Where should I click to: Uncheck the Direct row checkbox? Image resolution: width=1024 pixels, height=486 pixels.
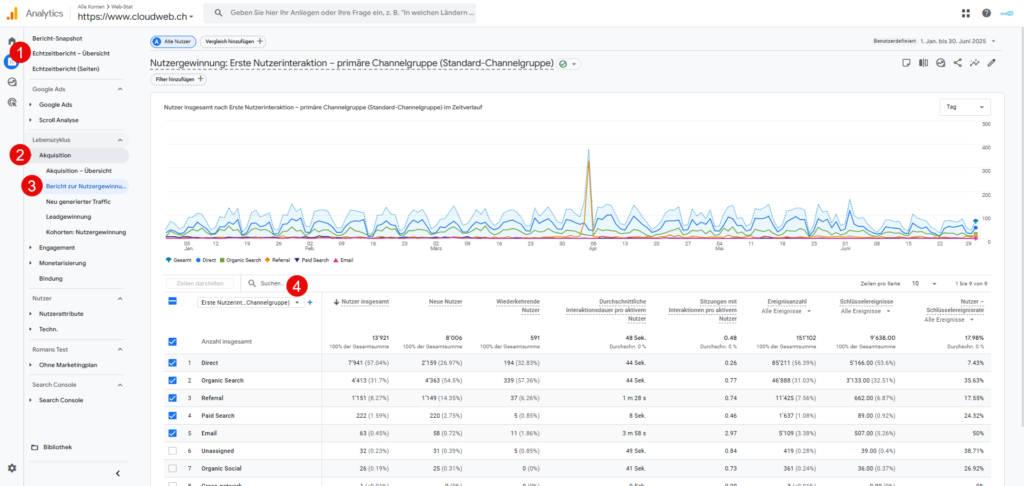[173, 363]
